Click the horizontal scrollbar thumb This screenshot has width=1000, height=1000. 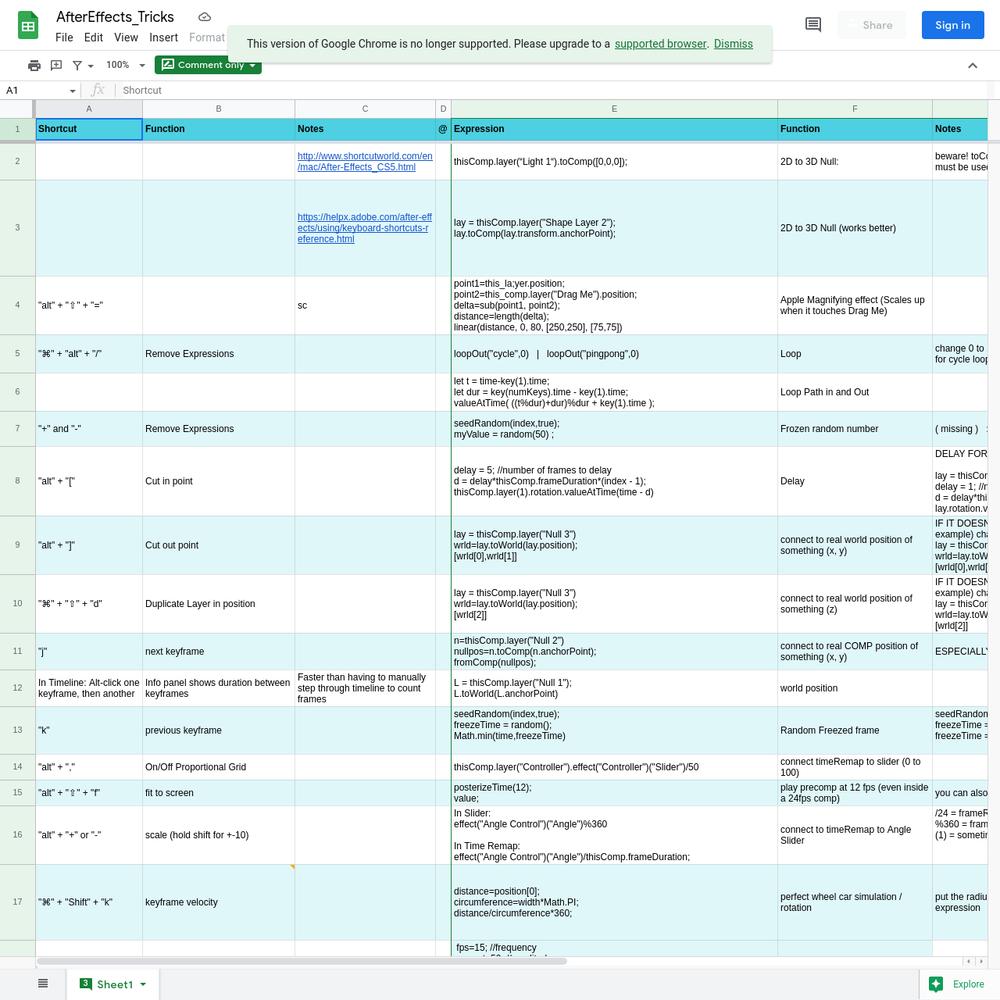(301, 960)
